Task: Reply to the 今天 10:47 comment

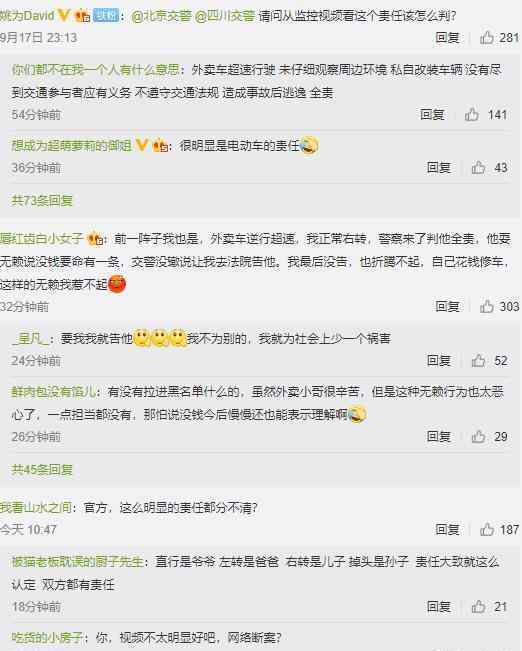Action: (x=447, y=529)
